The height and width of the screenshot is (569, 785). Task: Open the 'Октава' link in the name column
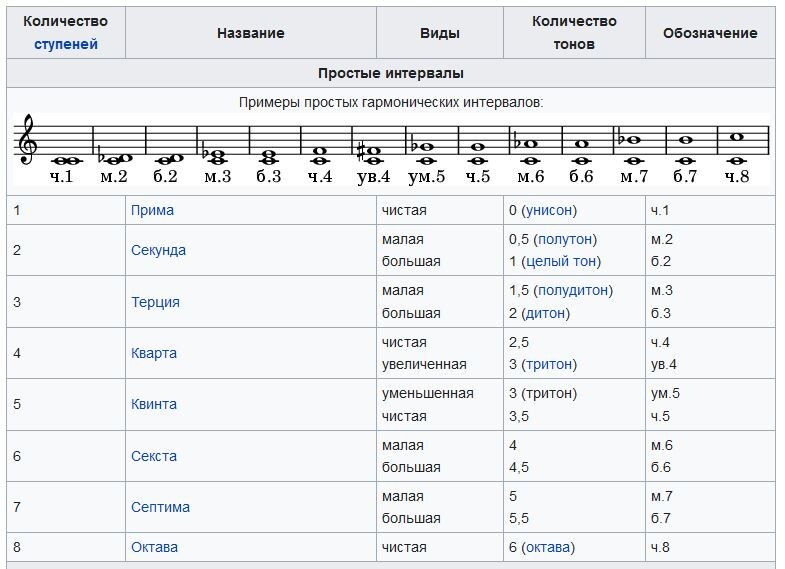pos(154,547)
